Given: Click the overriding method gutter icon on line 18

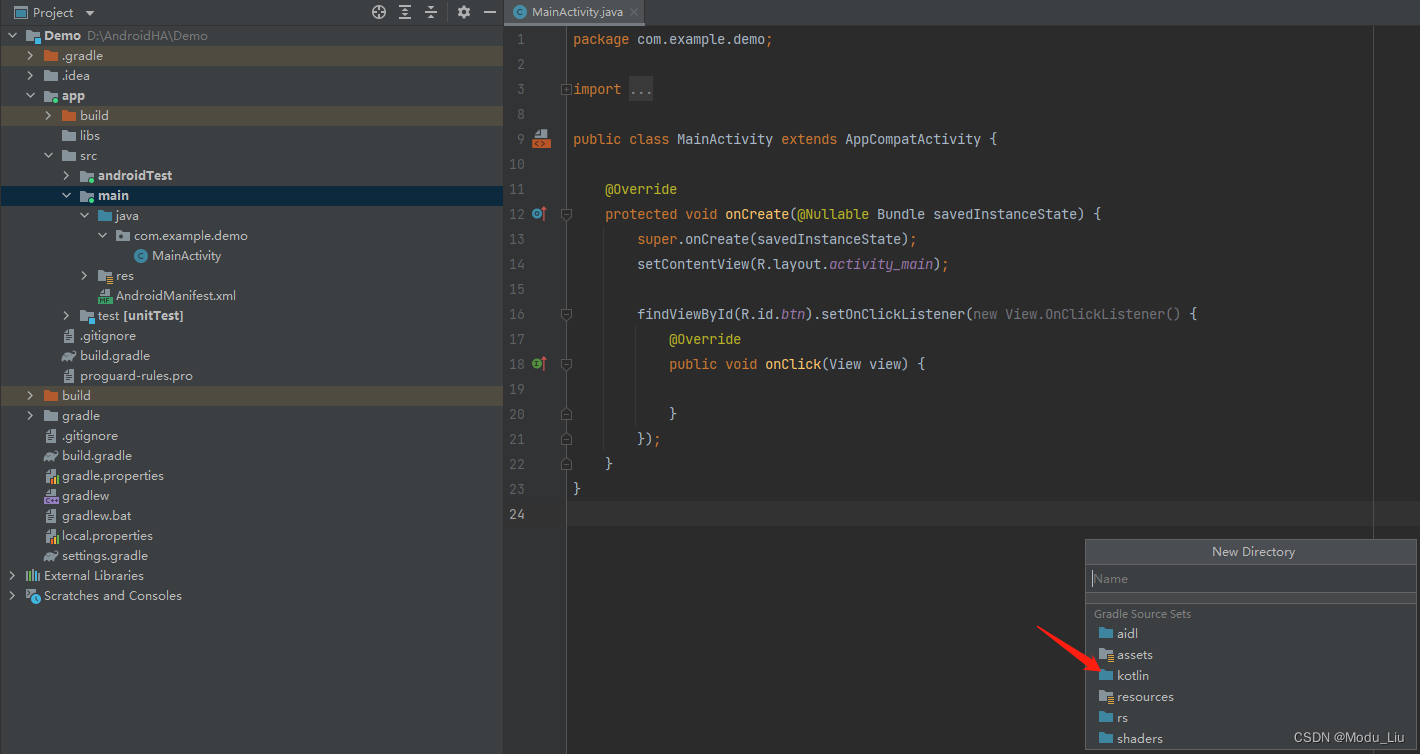Looking at the screenshot, I should pos(539,363).
